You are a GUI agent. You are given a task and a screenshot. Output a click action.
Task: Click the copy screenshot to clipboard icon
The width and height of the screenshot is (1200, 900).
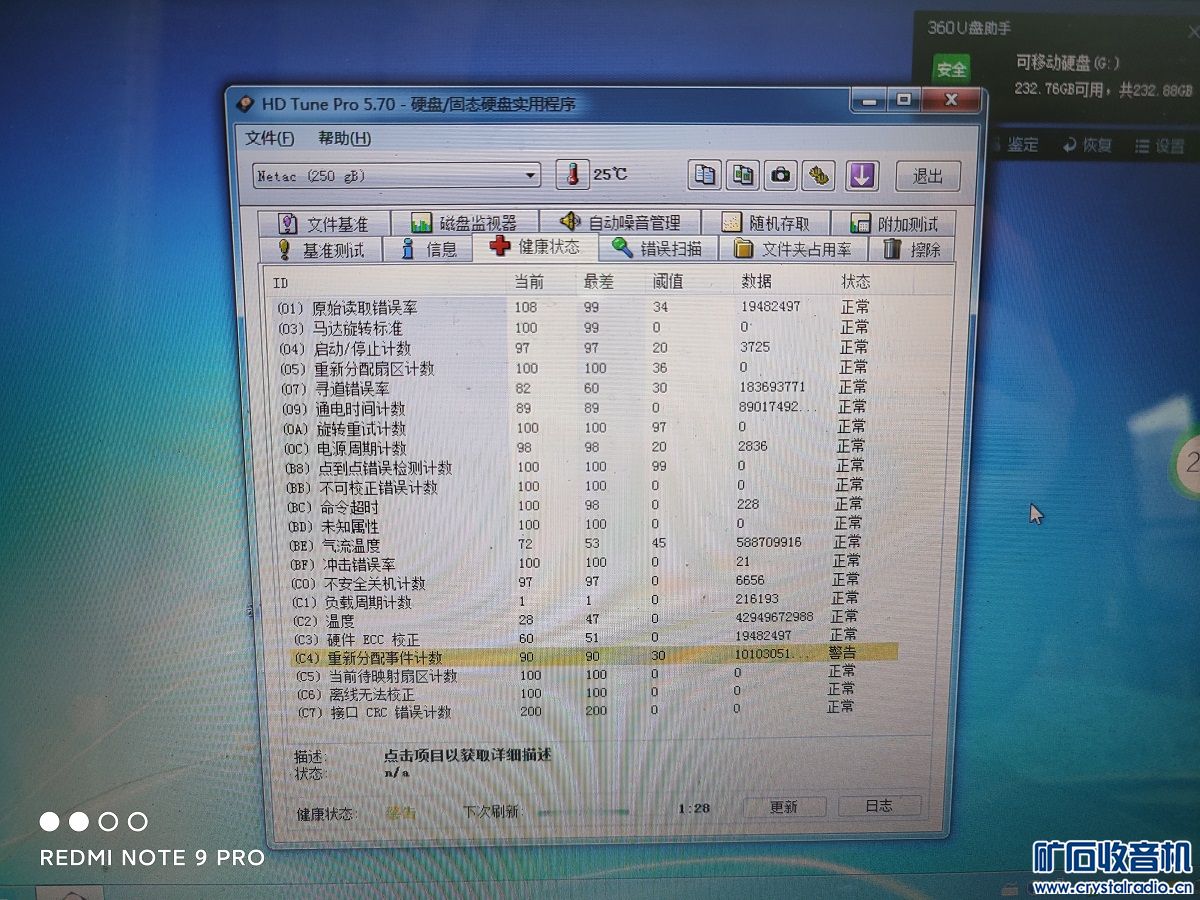[x=743, y=175]
